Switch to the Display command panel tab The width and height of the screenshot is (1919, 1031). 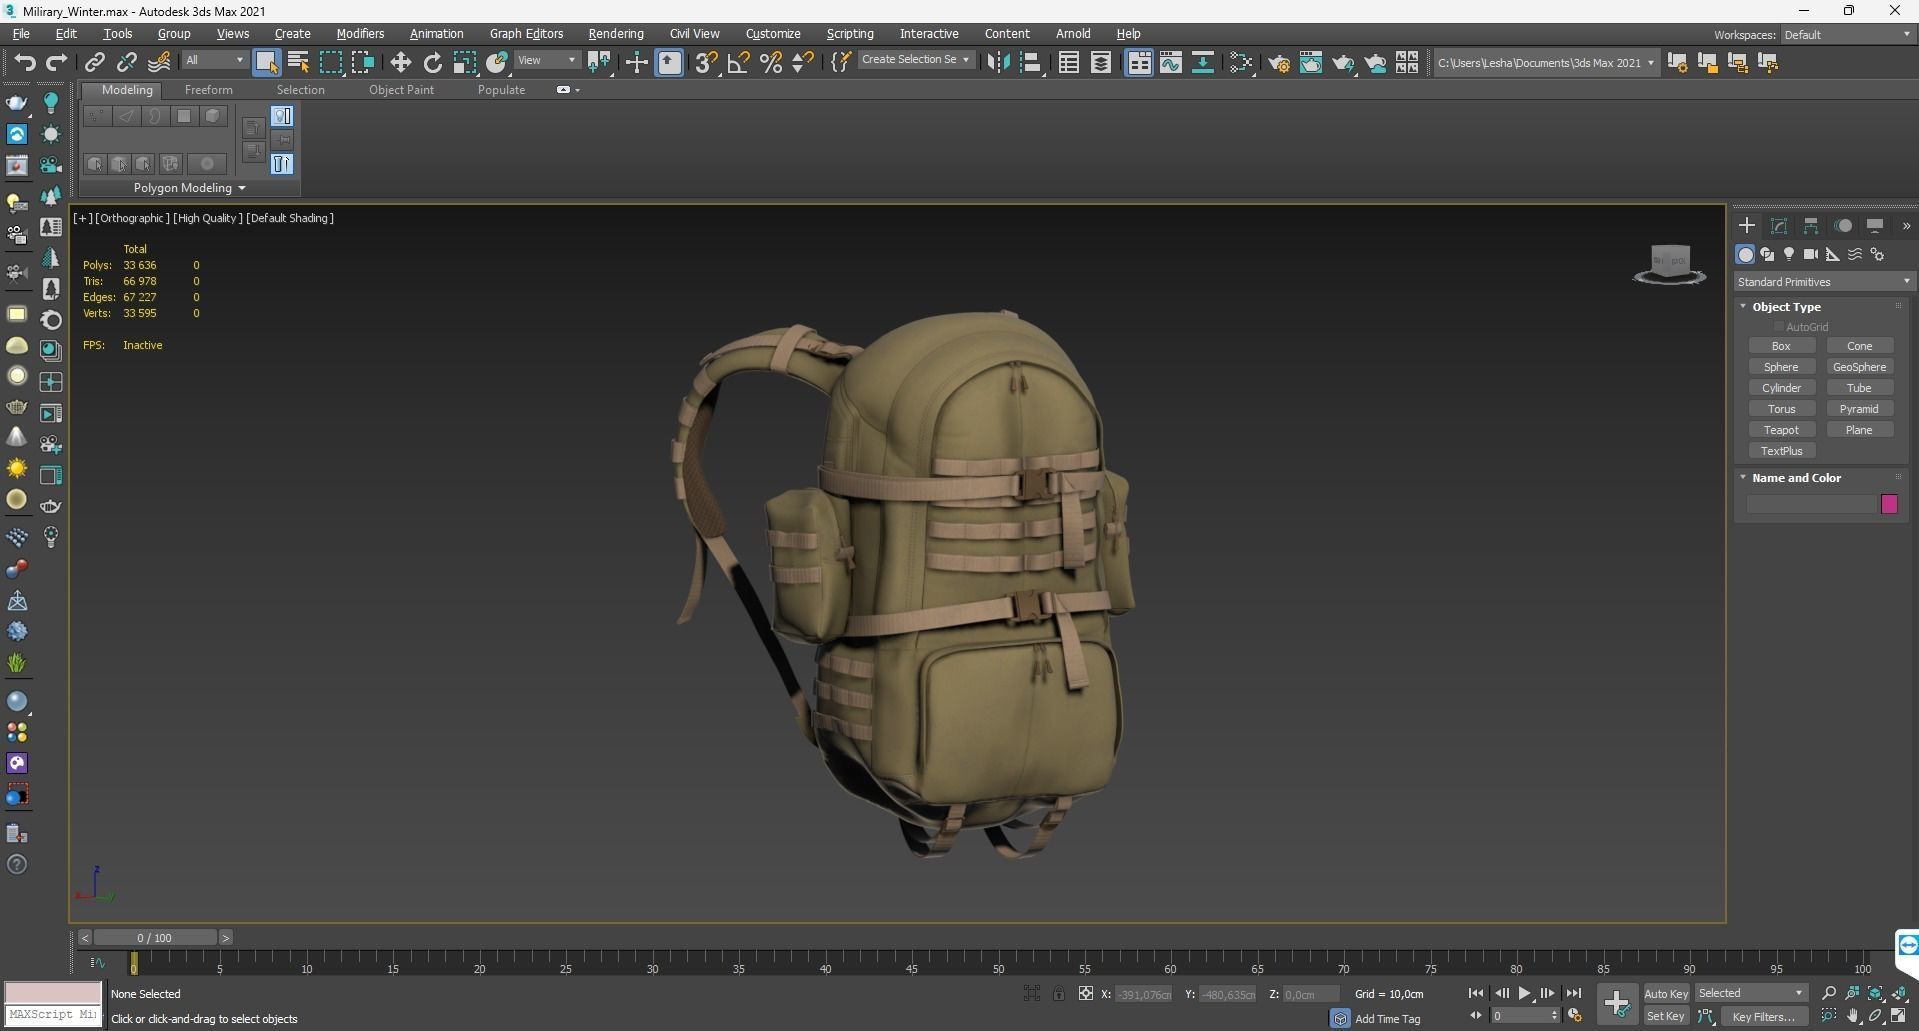click(1875, 226)
